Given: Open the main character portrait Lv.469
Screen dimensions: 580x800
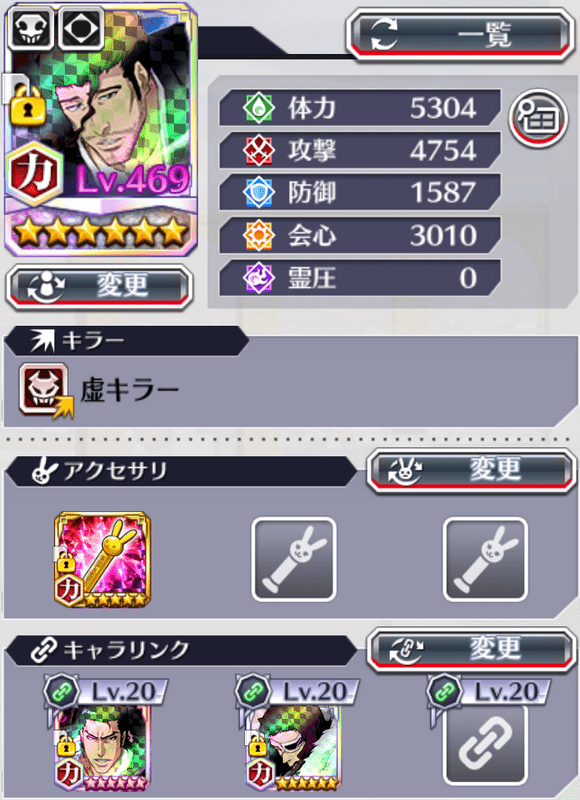Looking at the screenshot, I should [100, 130].
